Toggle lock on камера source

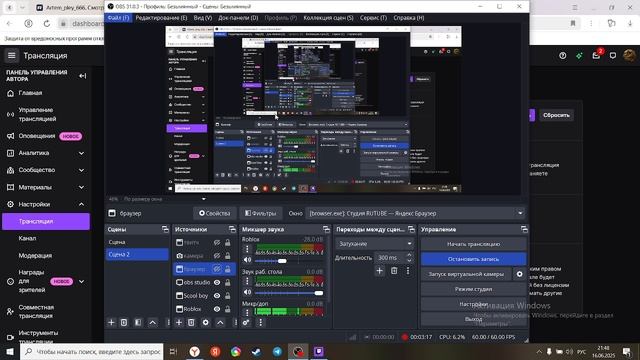[227, 256]
